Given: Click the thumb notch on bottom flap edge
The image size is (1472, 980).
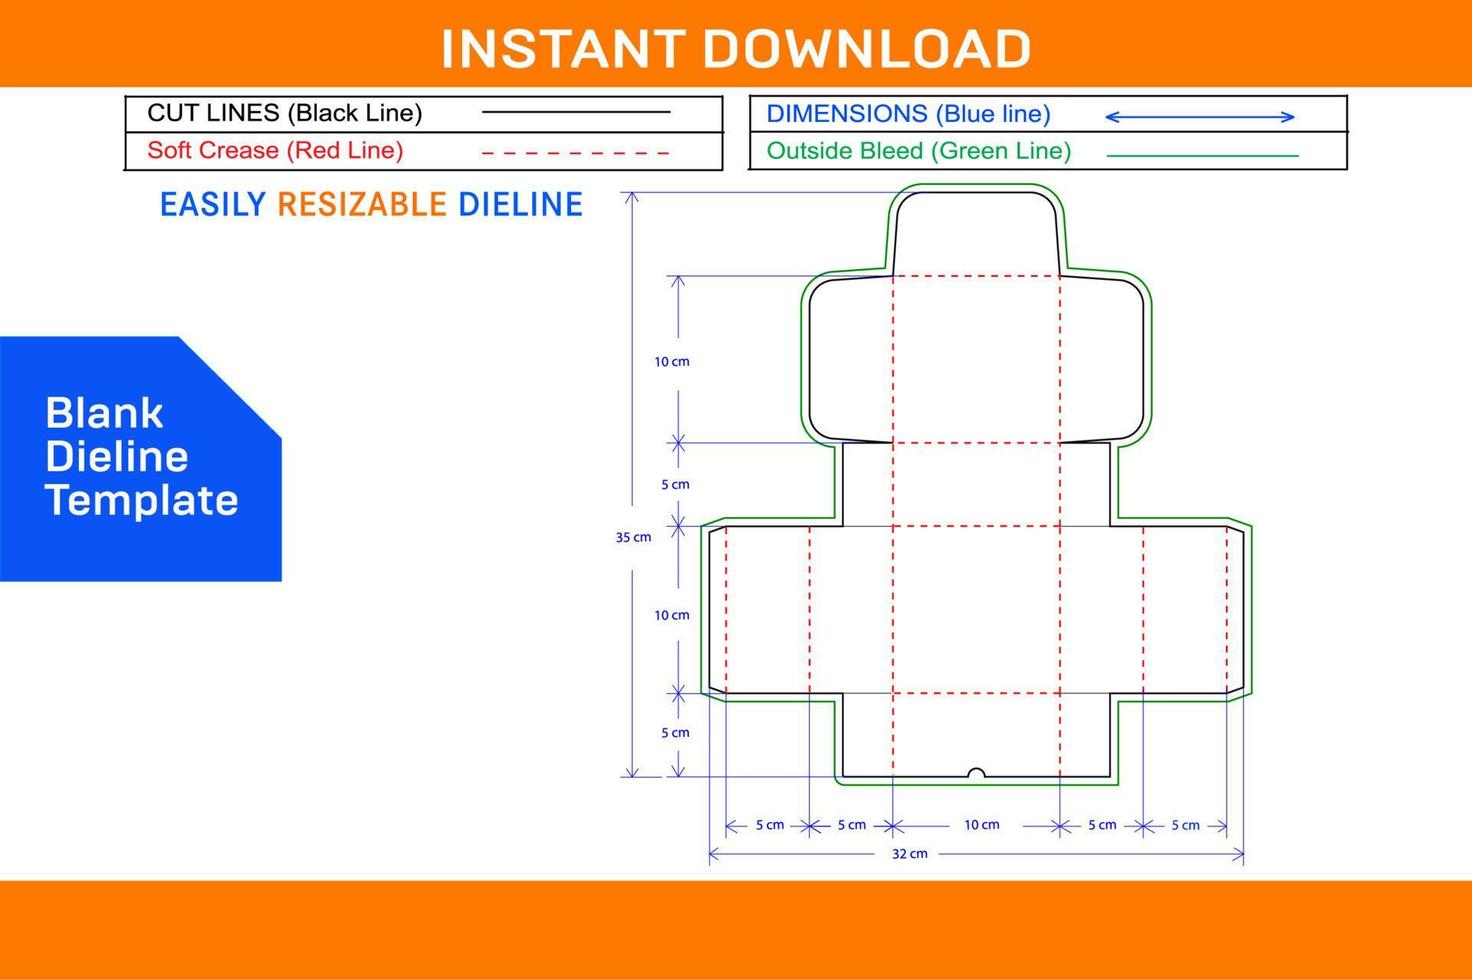Looking at the screenshot, I should pyautogui.click(x=977, y=772).
